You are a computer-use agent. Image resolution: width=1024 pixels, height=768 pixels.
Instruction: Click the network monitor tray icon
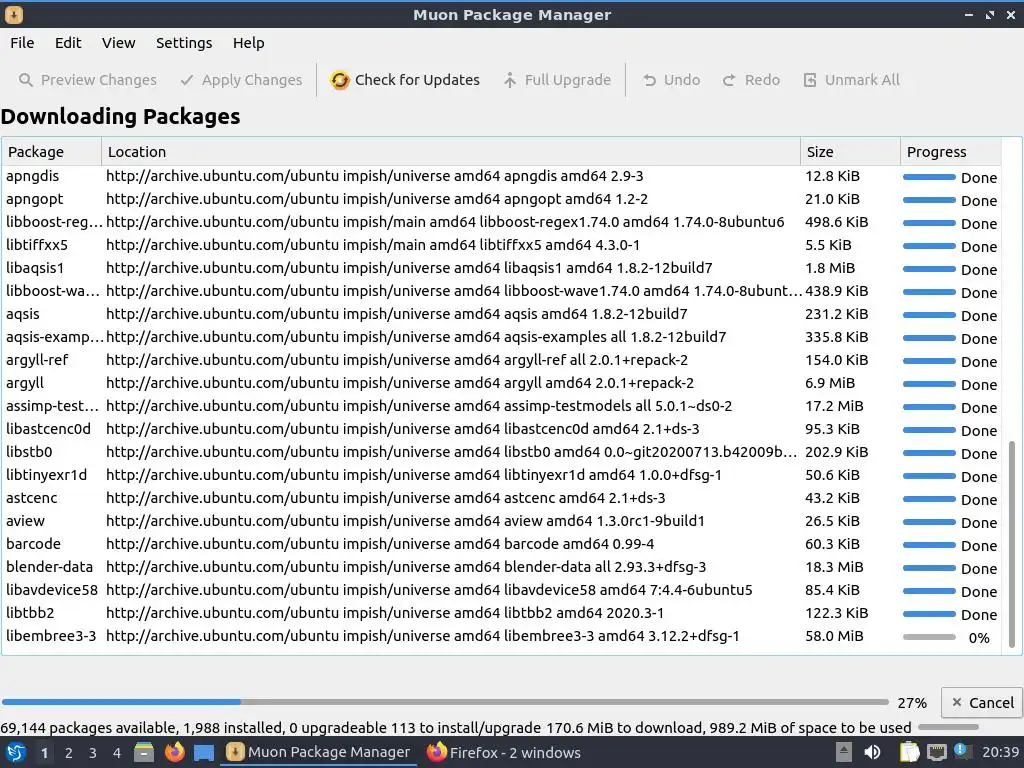pyautogui.click(x=936, y=752)
